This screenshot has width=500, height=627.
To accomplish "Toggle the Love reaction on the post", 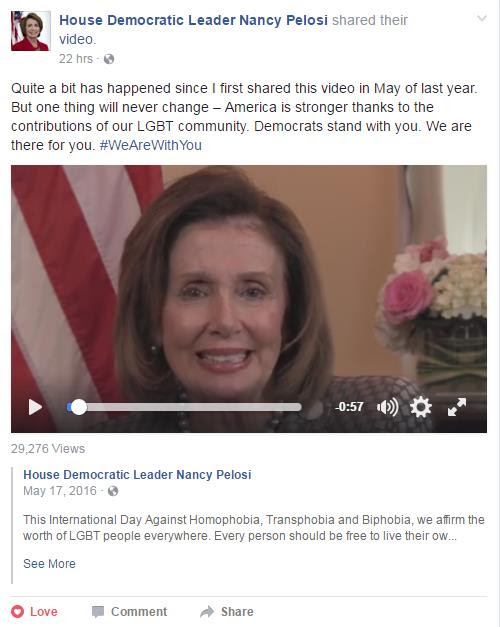I will click(x=34, y=611).
